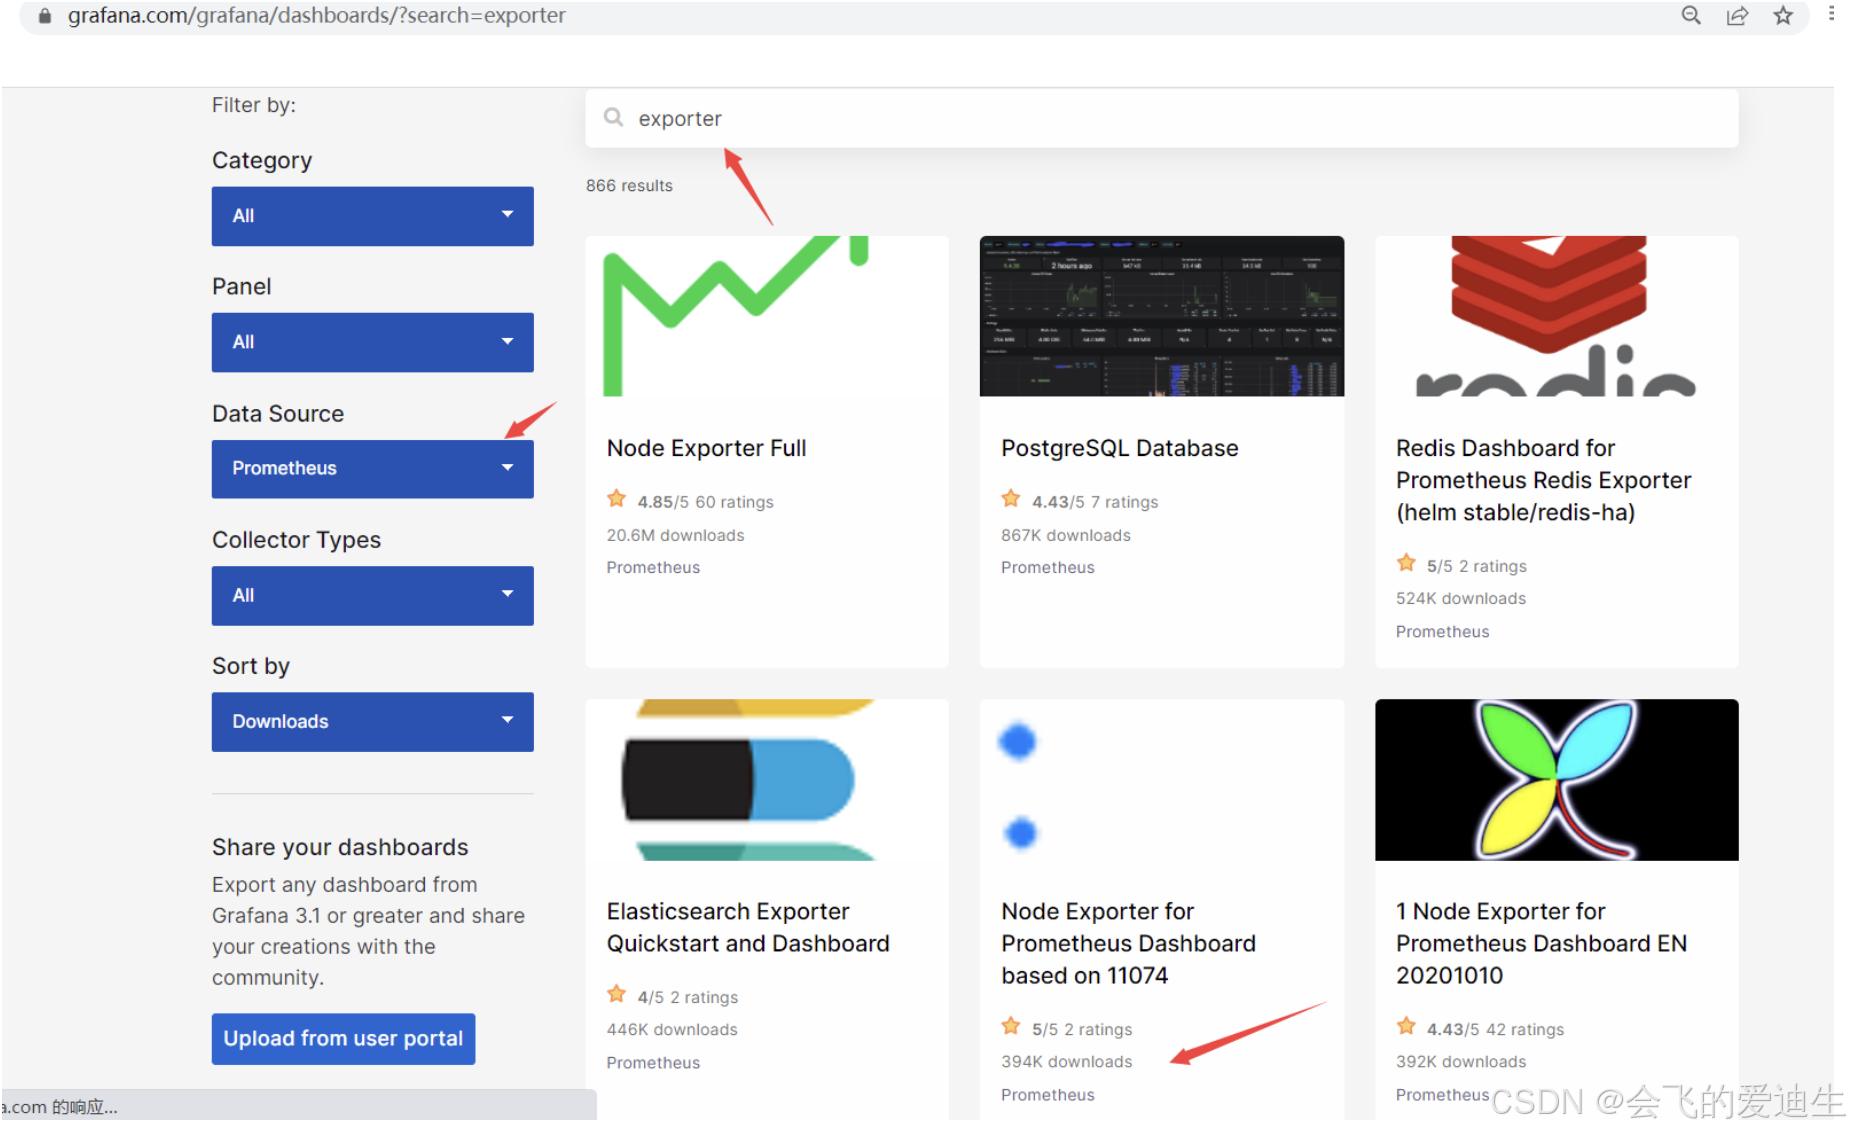Click the search magnifier icon in the search box
The width and height of the screenshot is (1850, 1134).
click(613, 118)
